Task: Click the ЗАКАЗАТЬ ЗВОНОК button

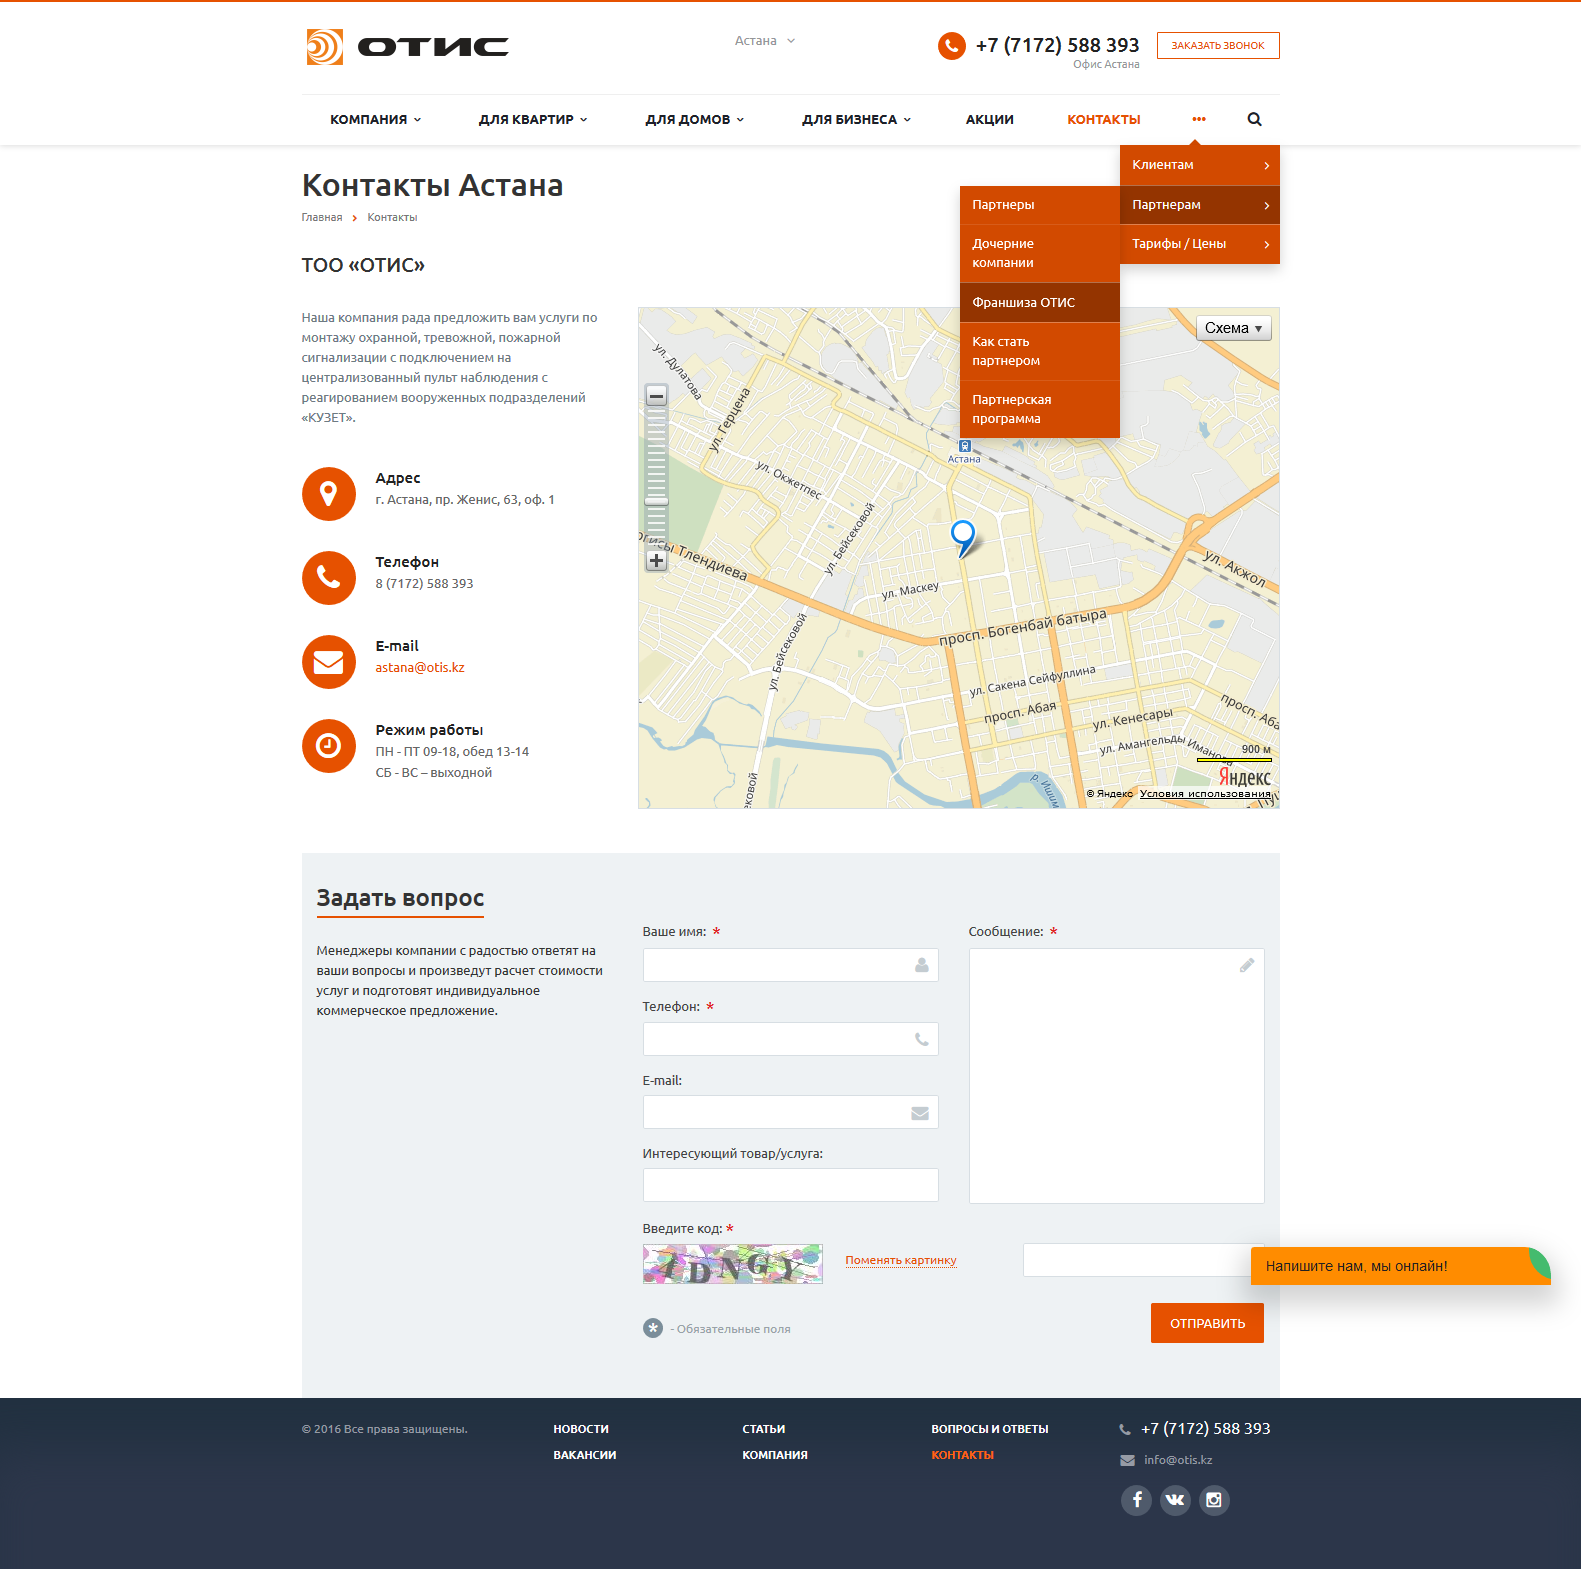Action: point(1218,45)
